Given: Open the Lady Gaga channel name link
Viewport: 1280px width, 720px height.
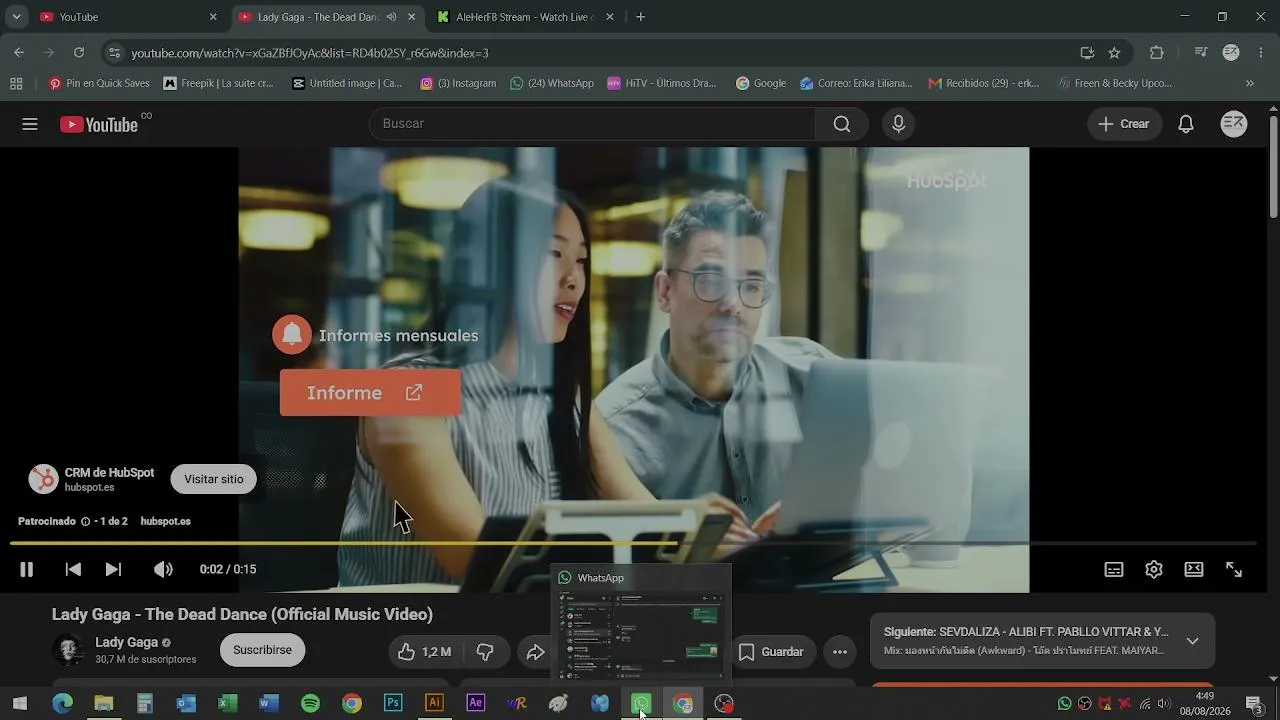Looking at the screenshot, I should (x=126, y=642).
